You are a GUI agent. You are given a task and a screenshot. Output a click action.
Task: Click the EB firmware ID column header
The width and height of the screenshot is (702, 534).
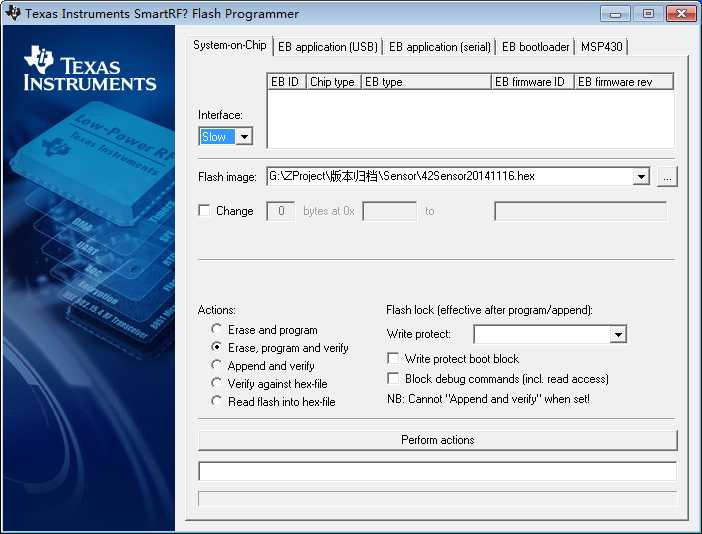coord(533,82)
